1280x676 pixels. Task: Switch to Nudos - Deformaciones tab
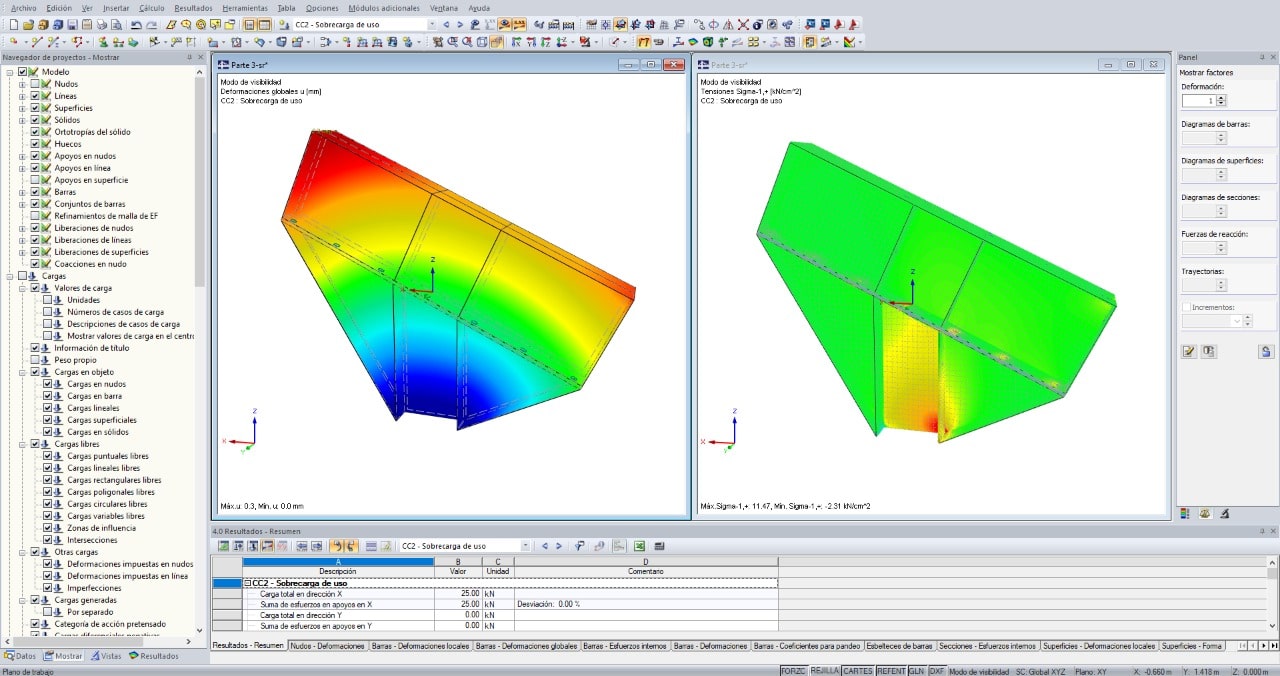(x=328, y=646)
